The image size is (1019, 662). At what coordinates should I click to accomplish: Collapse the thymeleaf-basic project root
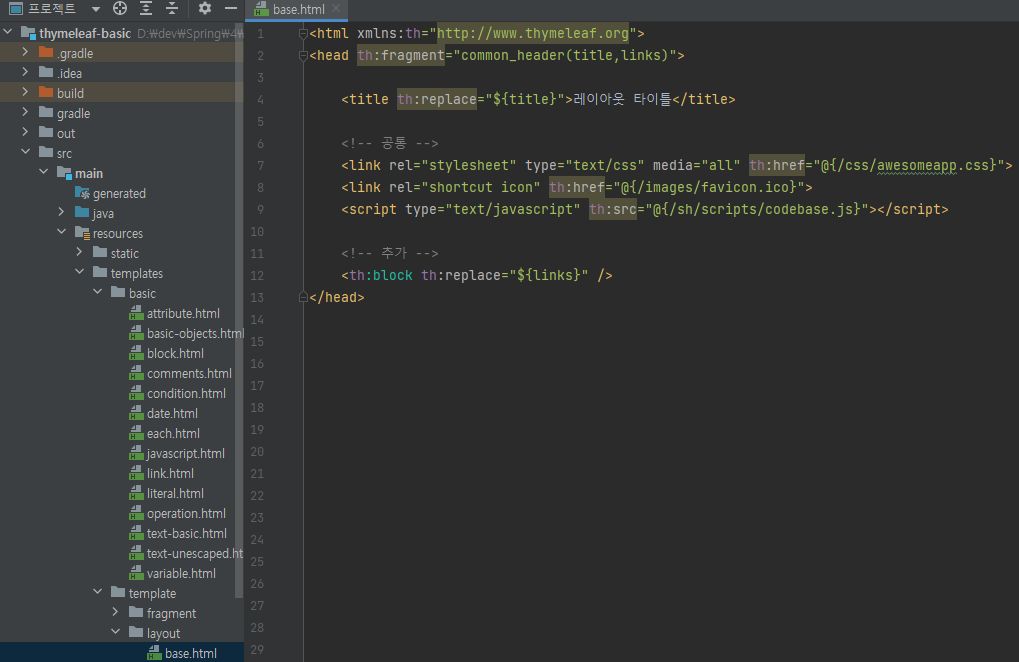[x=8, y=32]
